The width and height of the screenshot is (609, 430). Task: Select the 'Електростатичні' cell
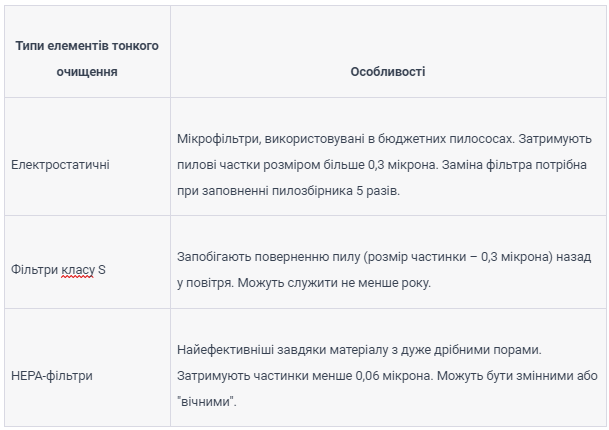pos(60,165)
